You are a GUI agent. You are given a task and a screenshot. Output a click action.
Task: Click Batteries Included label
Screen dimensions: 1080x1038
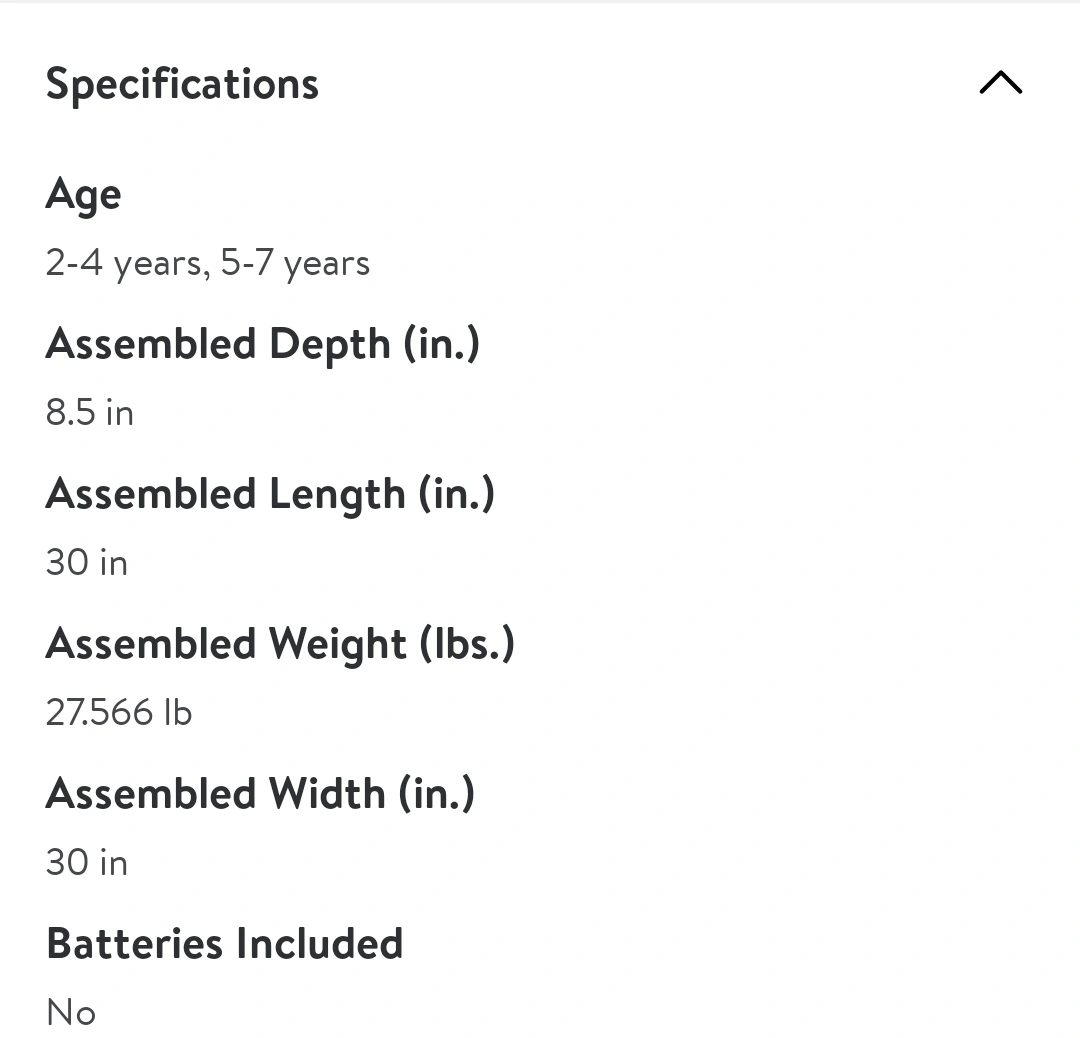[225, 943]
